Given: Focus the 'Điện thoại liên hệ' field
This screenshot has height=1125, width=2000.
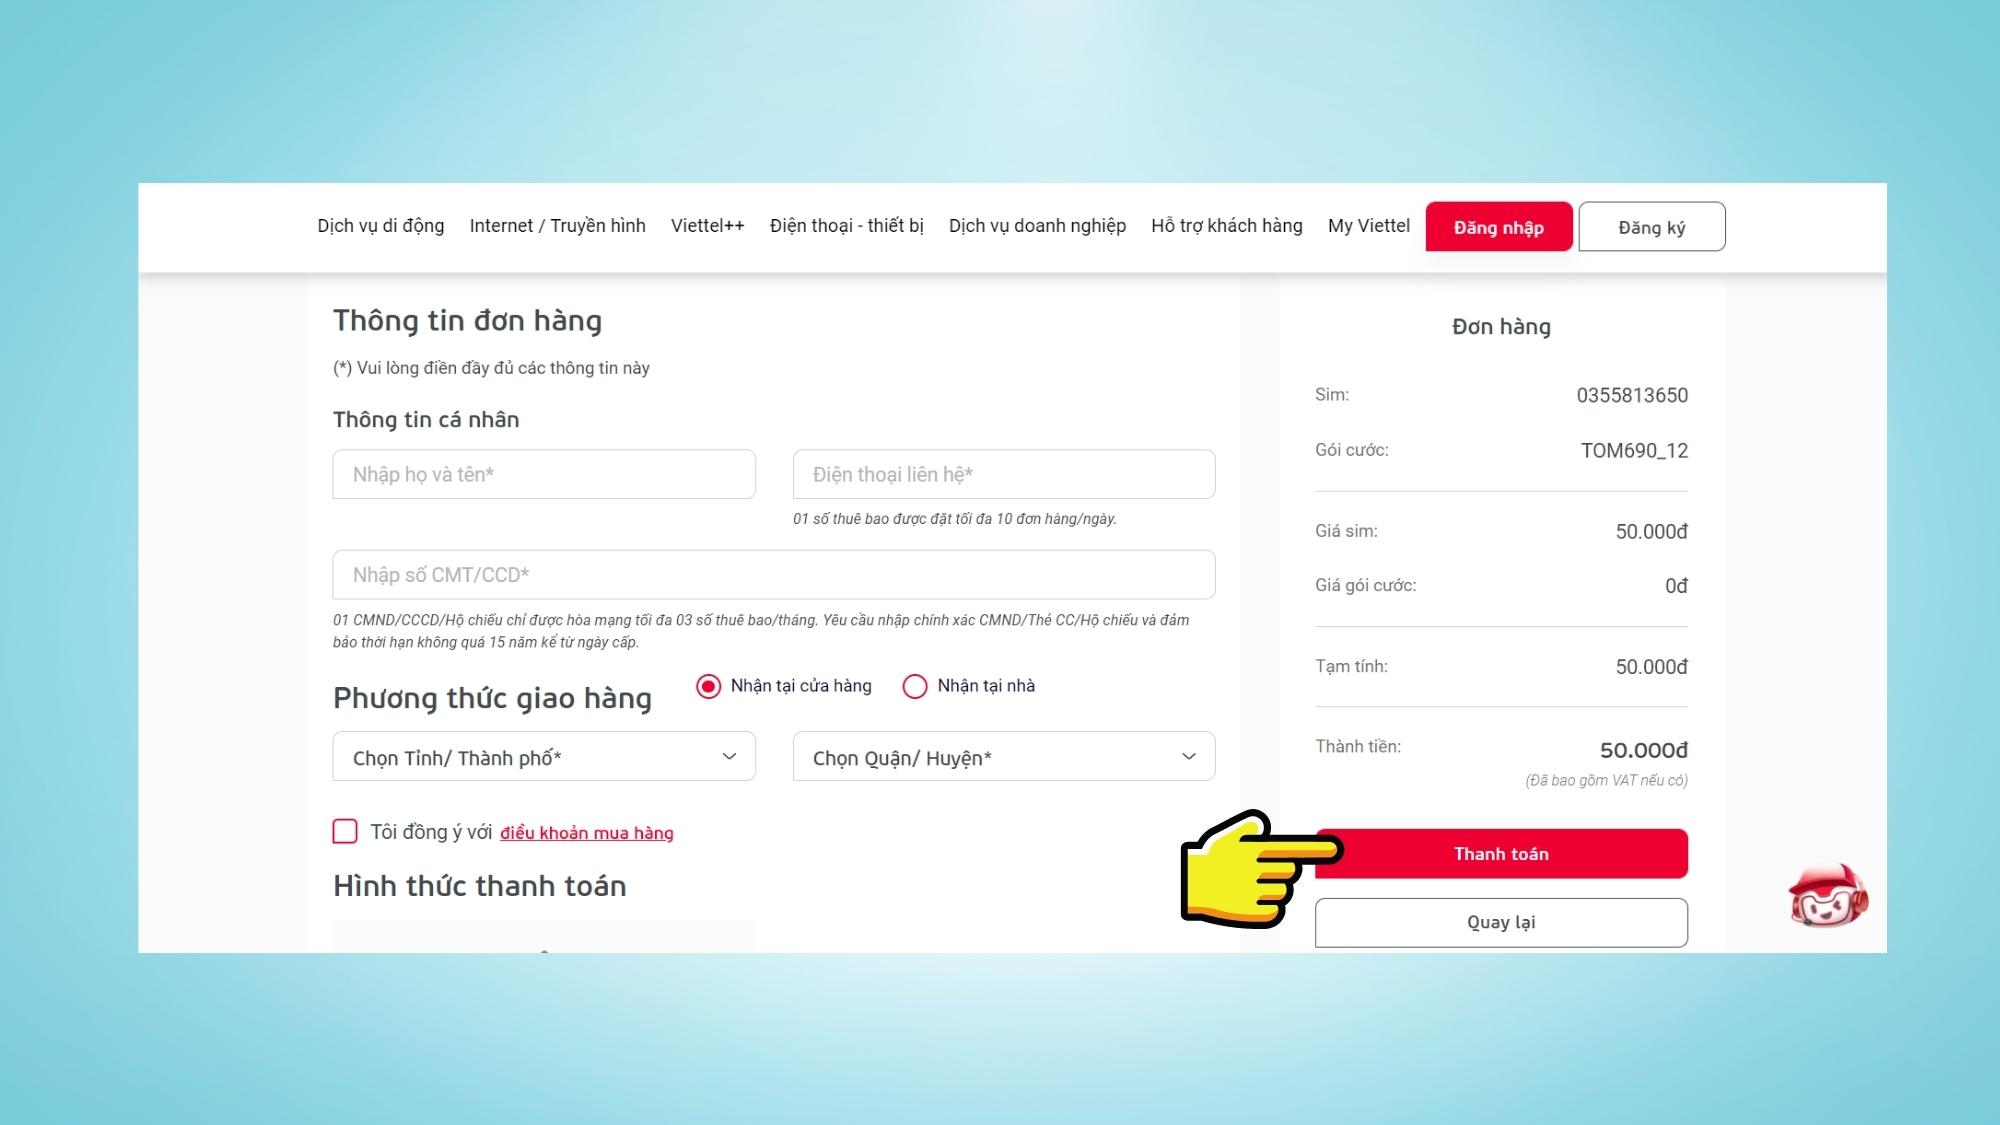Looking at the screenshot, I should pyautogui.click(x=1004, y=474).
